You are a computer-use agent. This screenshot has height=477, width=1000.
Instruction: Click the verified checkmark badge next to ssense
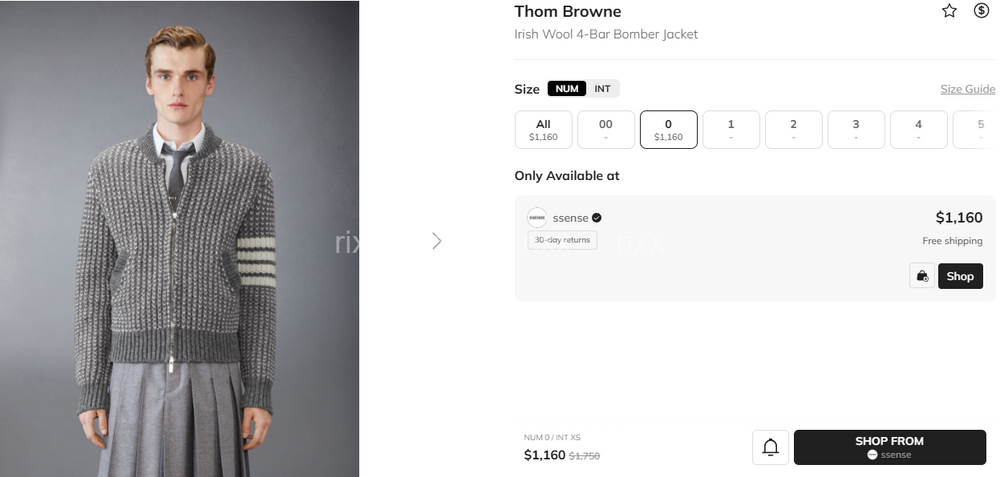[x=597, y=217]
